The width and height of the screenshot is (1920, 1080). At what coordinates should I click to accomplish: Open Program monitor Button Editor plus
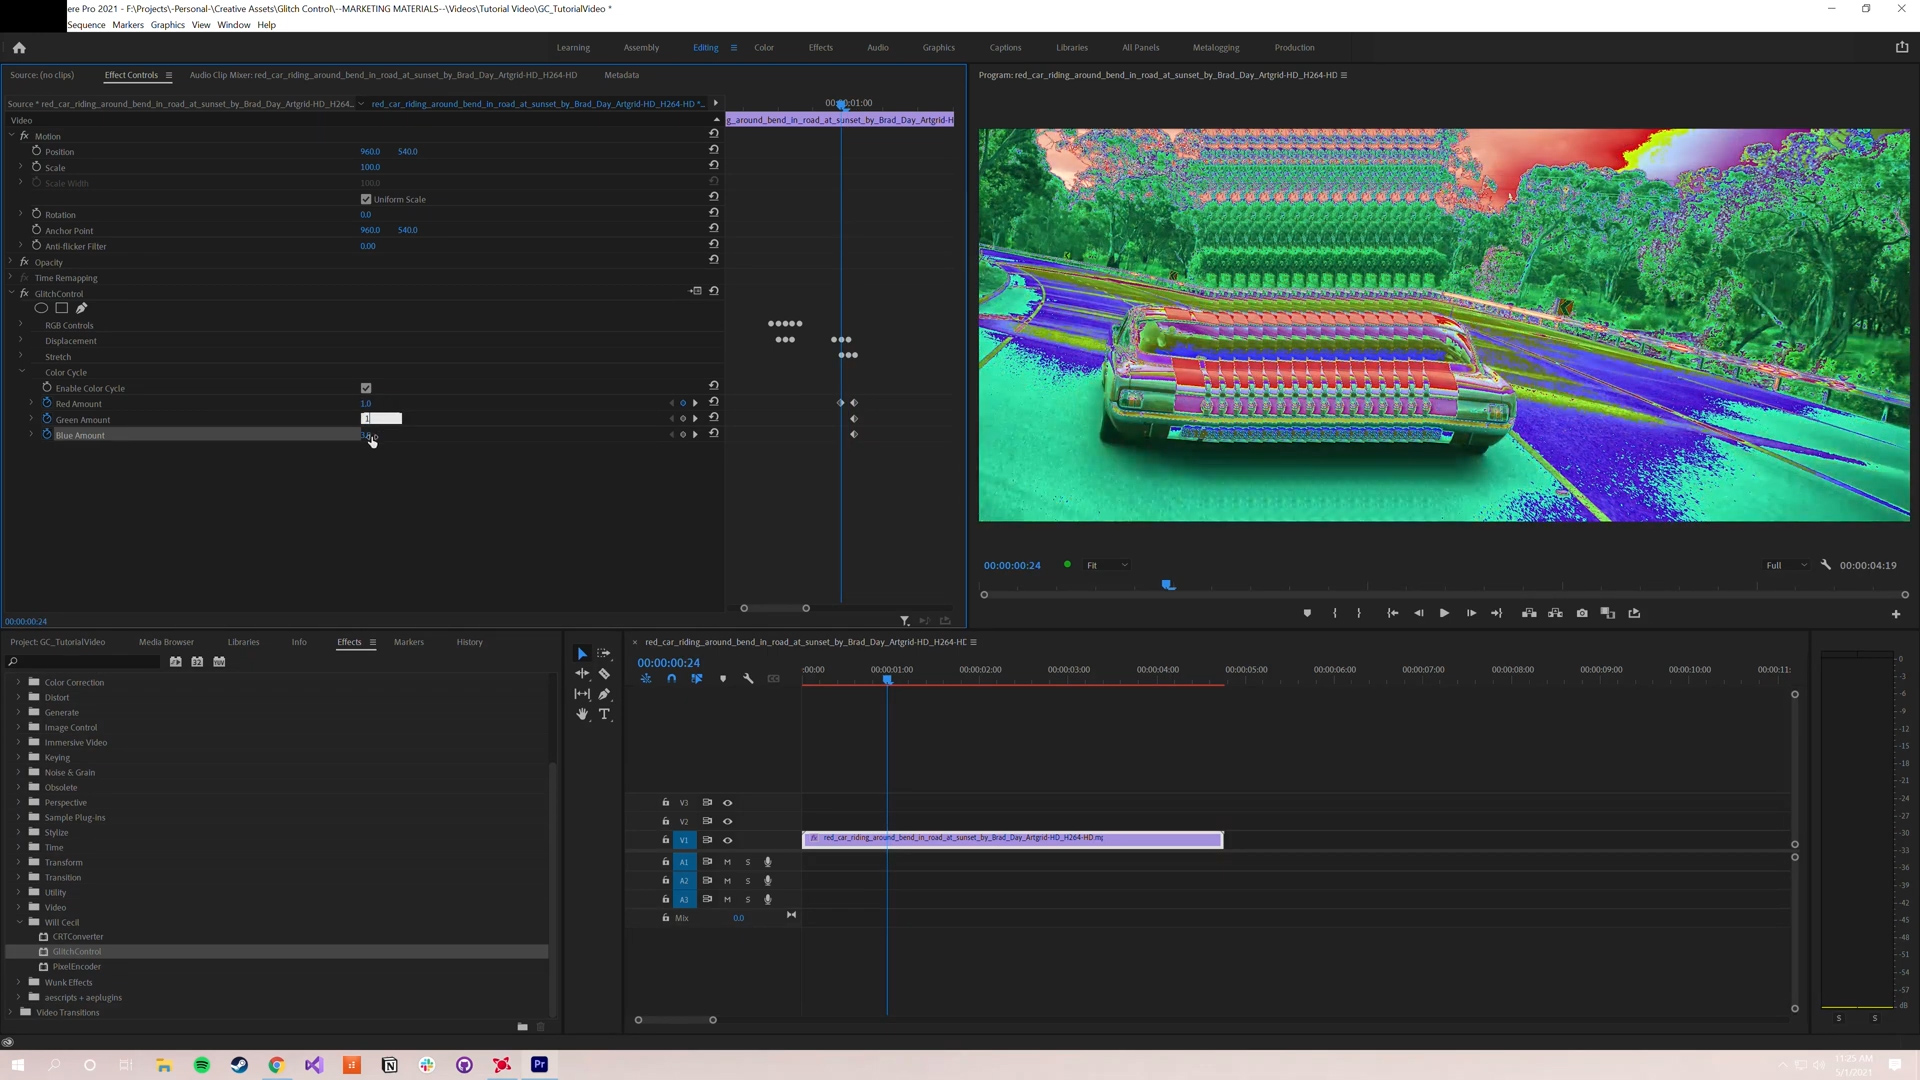[1896, 614]
